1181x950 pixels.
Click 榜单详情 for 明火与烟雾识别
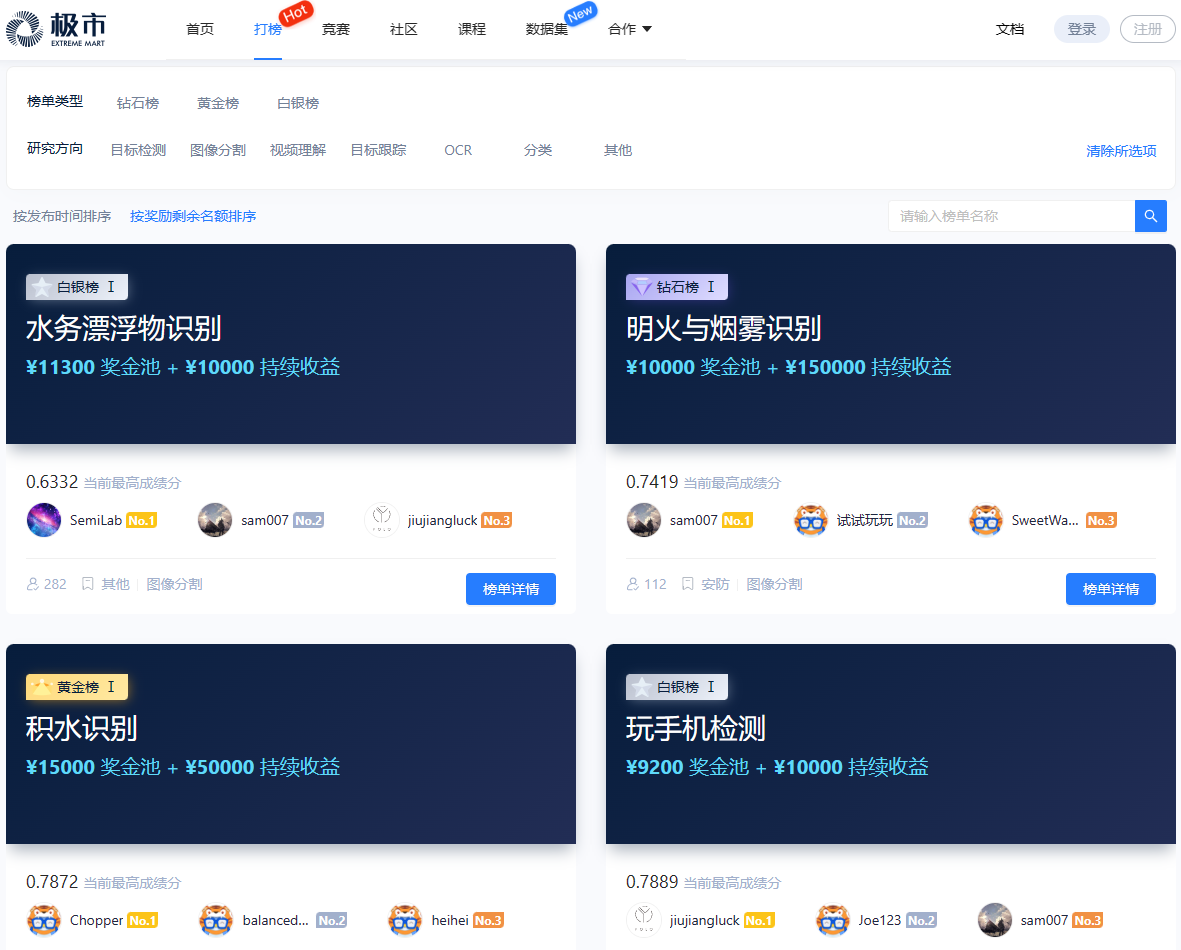pyautogui.click(x=1110, y=589)
